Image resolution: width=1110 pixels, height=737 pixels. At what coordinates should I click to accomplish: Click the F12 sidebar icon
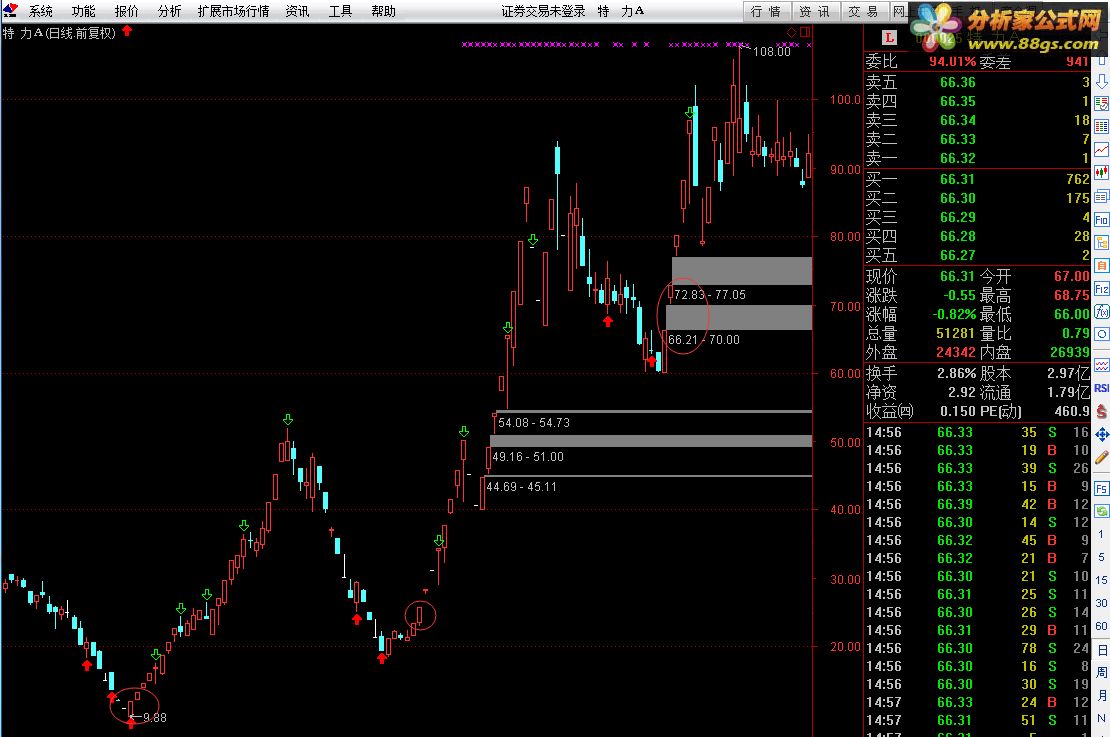tap(1102, 289)
